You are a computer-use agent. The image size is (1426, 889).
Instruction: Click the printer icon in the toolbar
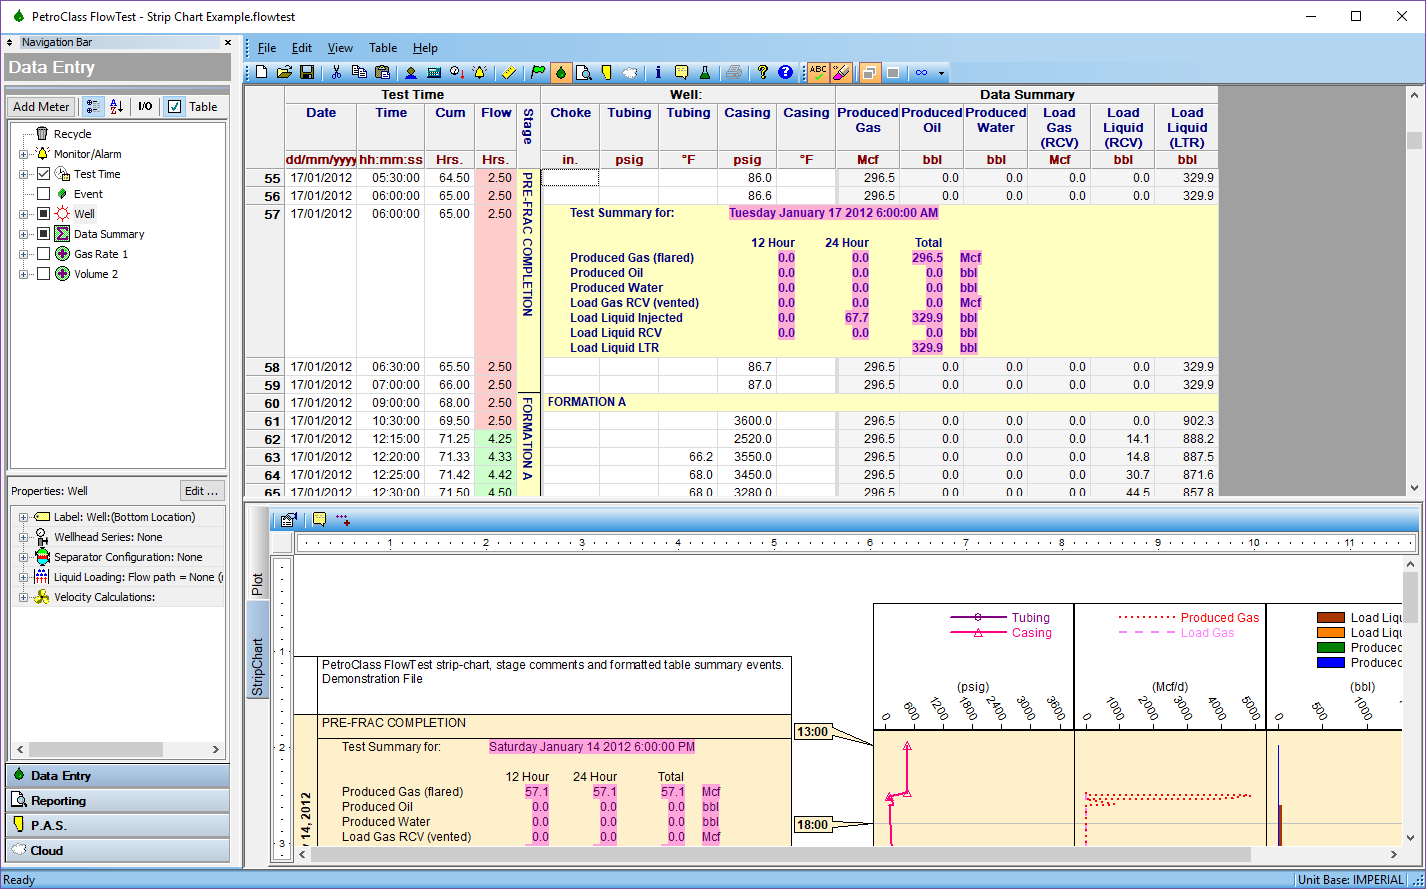coord(733,72)
